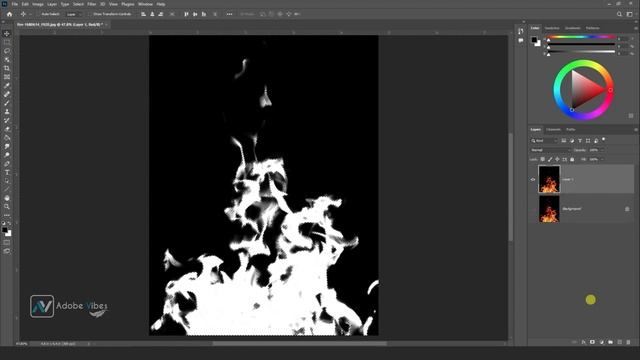Viewport: 640px width, 360px height.
Task: Select the Gradient tool
Action: (7, 138)
